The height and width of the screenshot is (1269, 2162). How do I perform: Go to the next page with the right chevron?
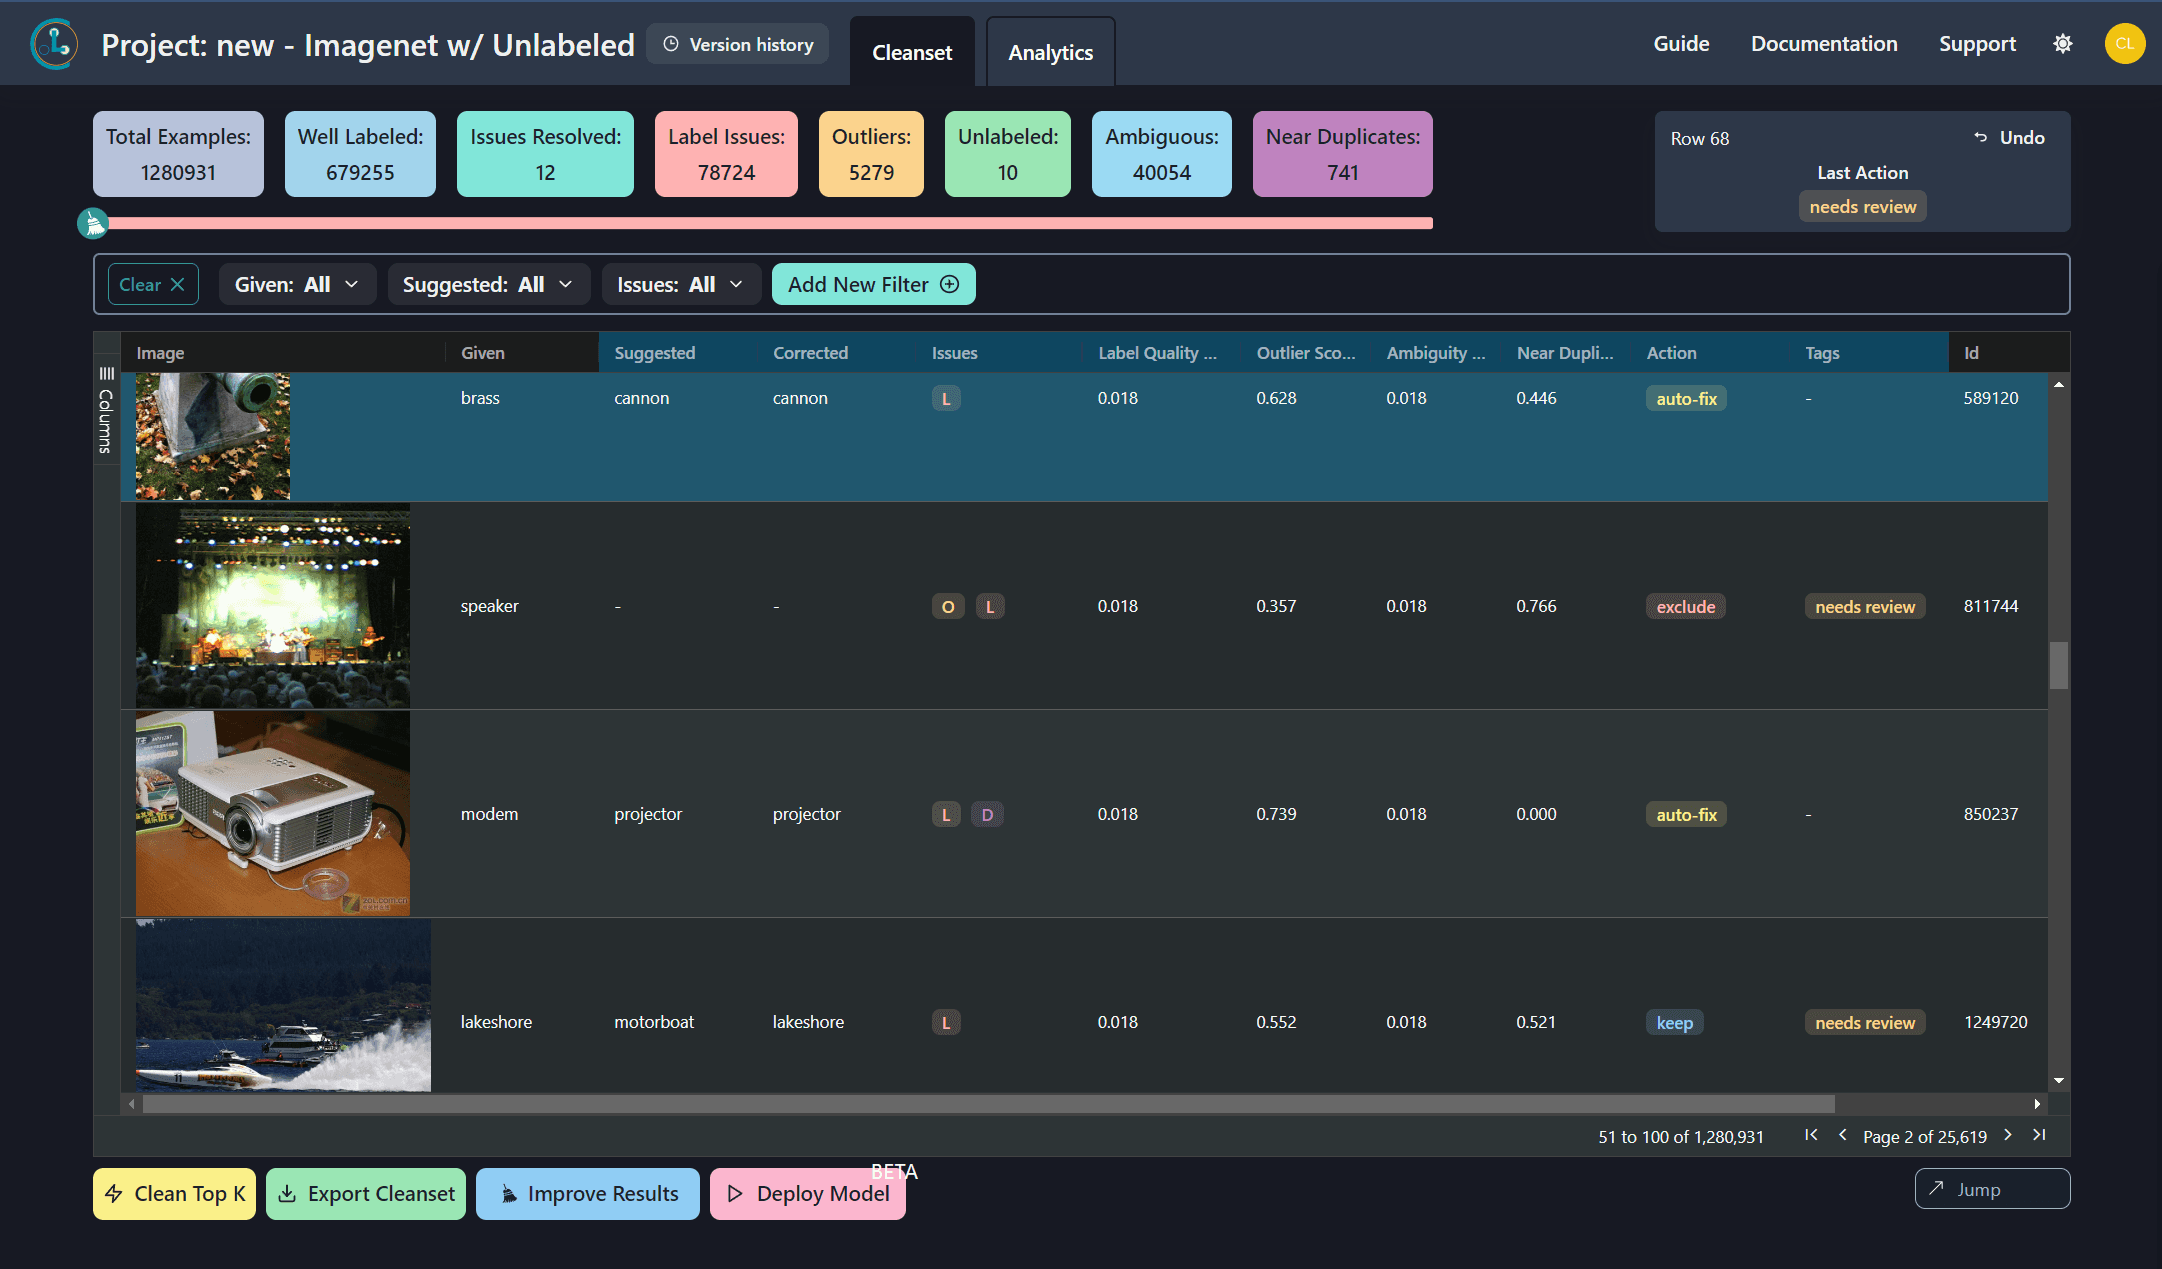pyautogui.click(x=2007, y=1136)
